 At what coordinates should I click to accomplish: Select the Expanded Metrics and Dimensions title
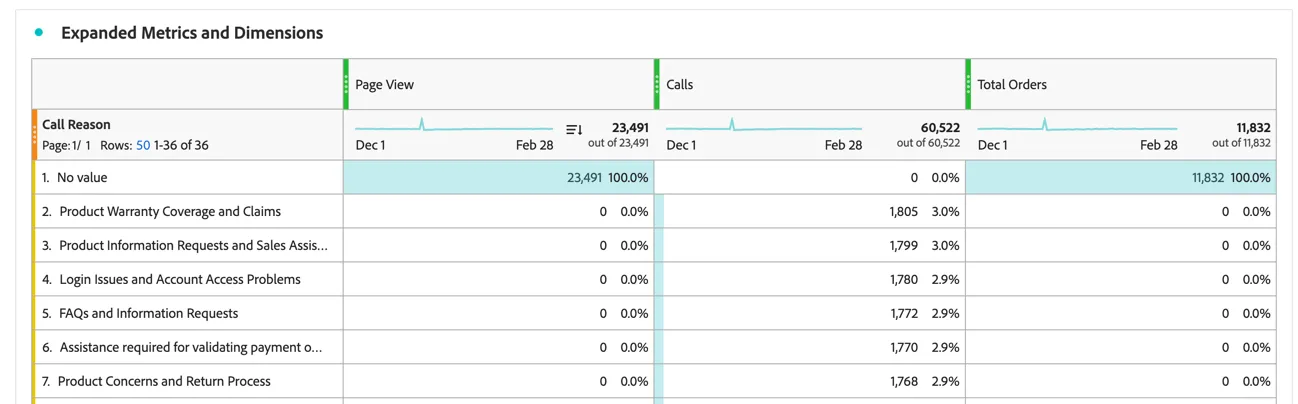[x=192, y=33]
